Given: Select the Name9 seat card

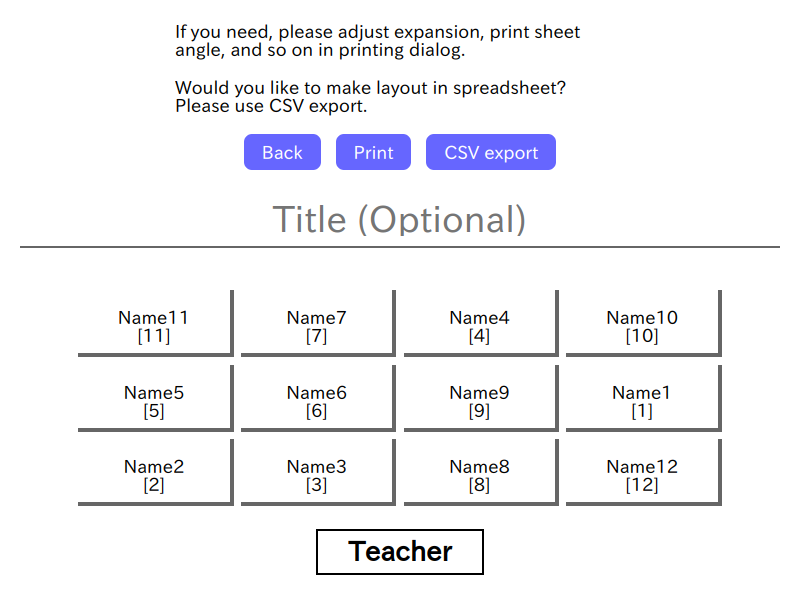Looking at the screenshot, I should [481, 398].
